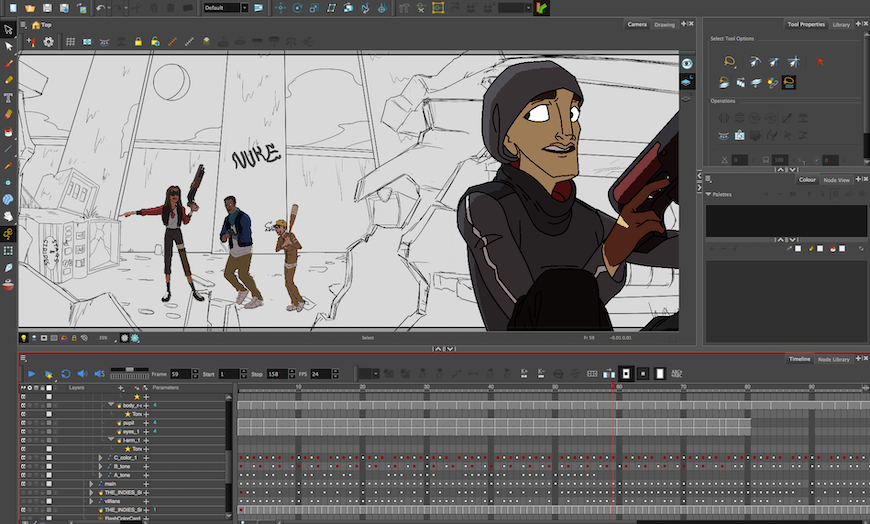The image size is (870, 524).
Task: Select the Brush tool in the left toolbar
Action: click(x=9, y=62)
